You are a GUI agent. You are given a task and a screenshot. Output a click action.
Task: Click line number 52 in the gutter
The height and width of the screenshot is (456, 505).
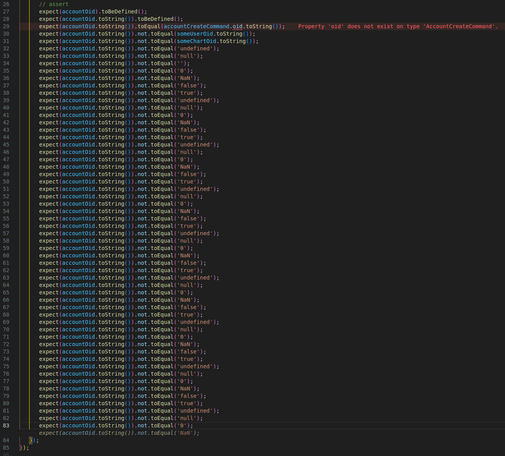(x=6, y=196)
